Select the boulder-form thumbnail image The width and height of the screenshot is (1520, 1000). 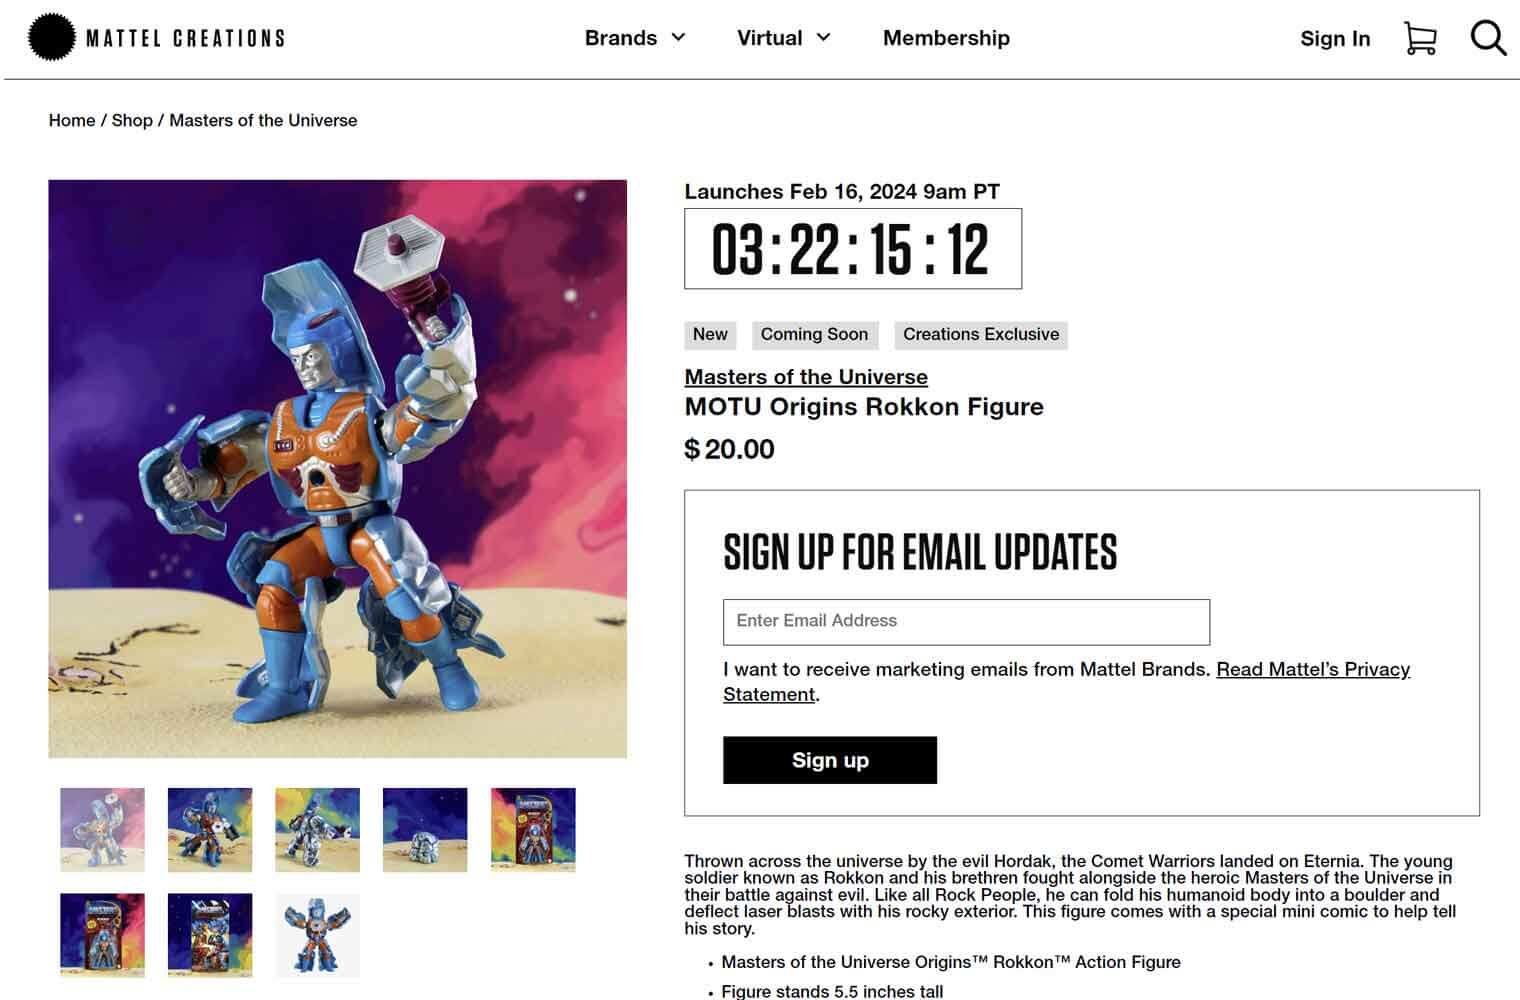coord(425,830)
